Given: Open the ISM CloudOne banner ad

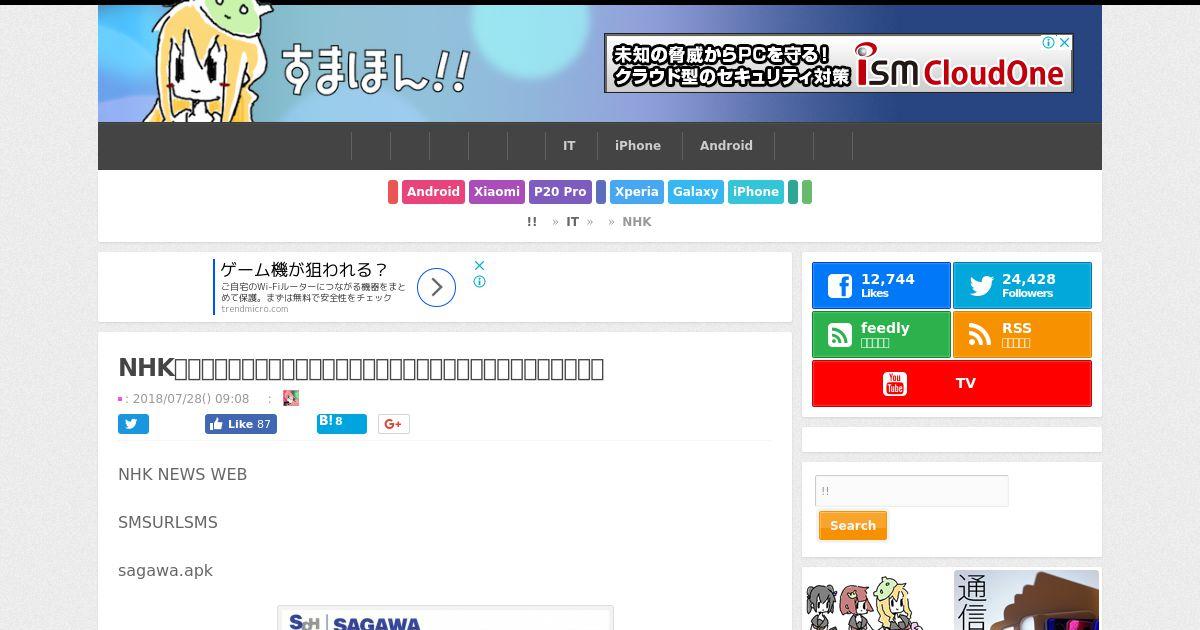Looking at the screenshot, I should (838, 64).
